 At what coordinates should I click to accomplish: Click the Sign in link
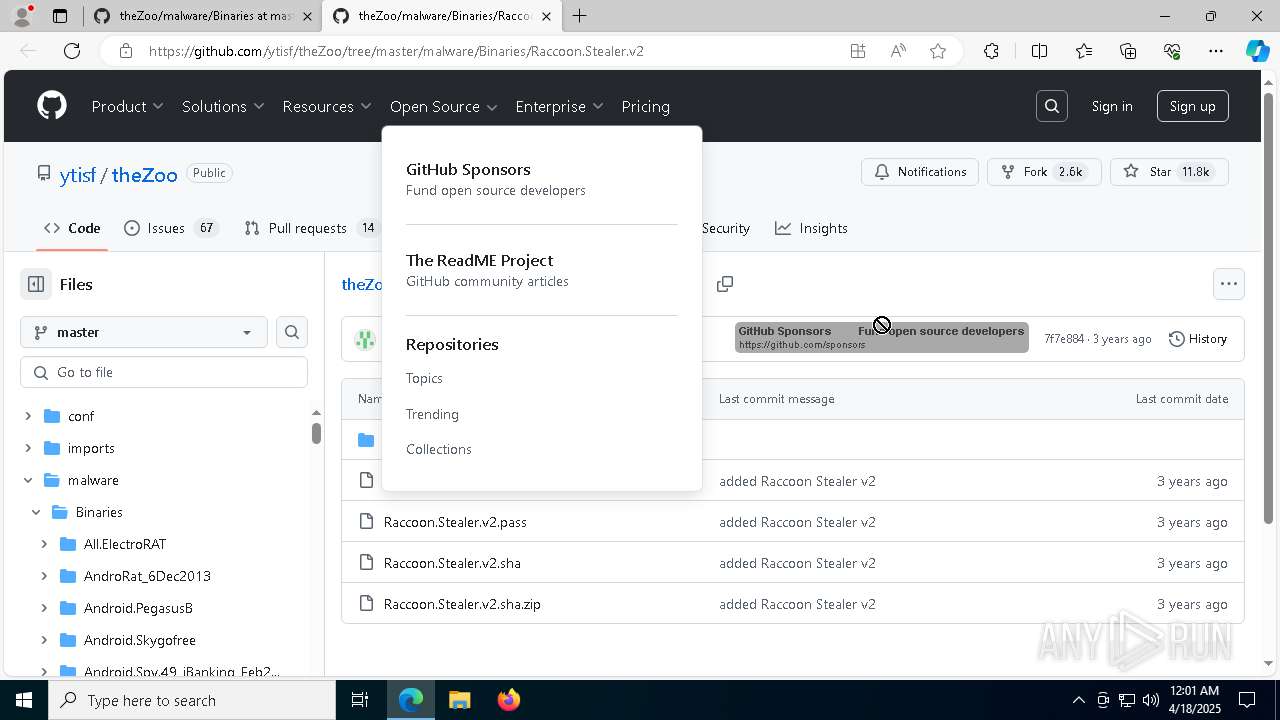(1112, 106)
